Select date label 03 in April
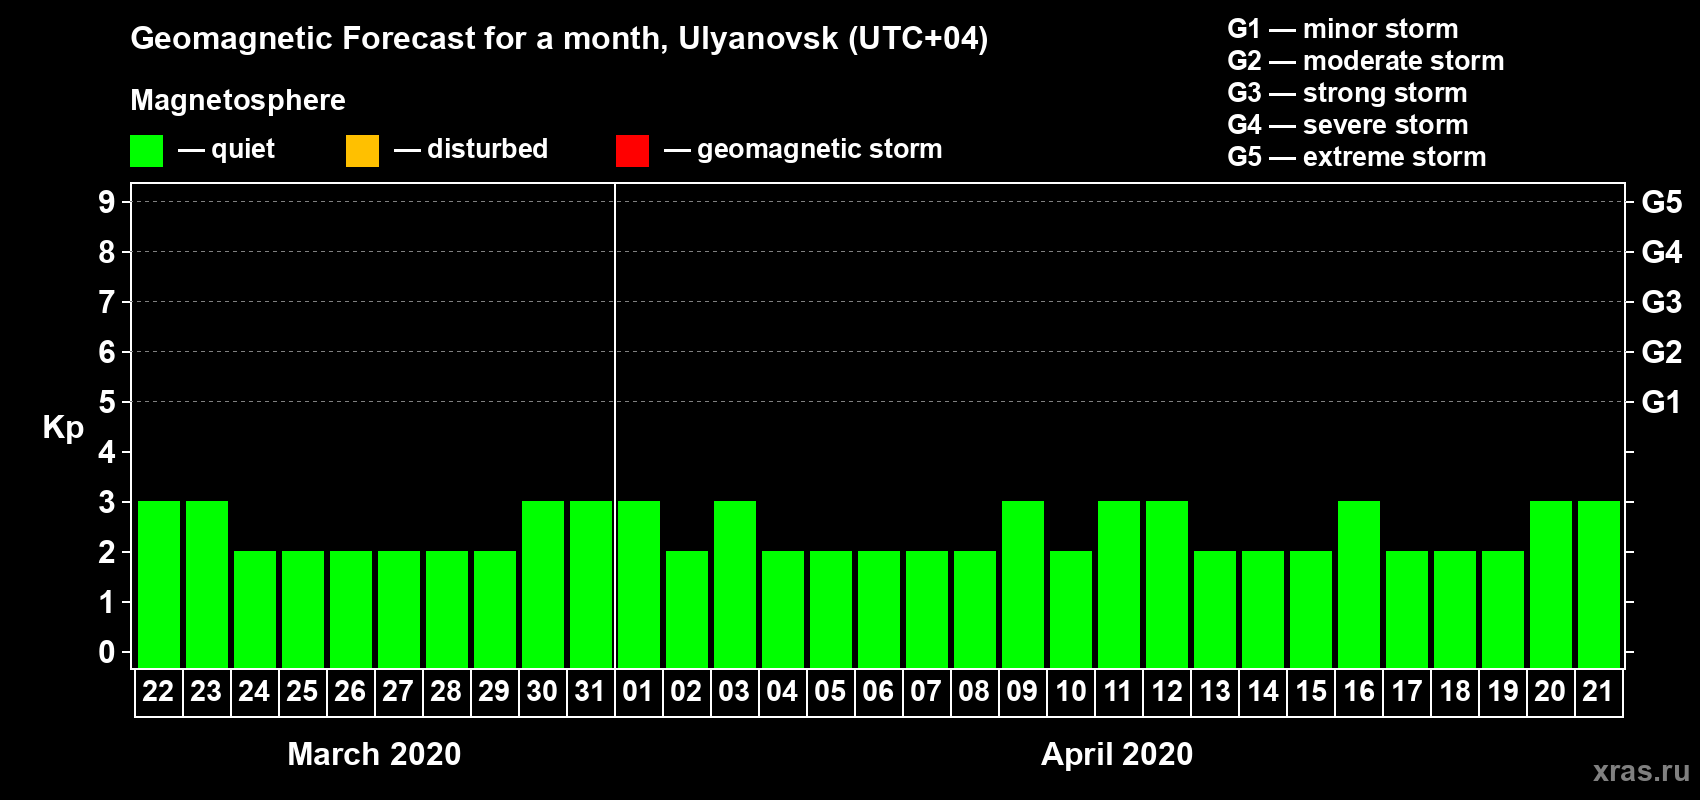The image size is (1700, 800). coord(734,691)
